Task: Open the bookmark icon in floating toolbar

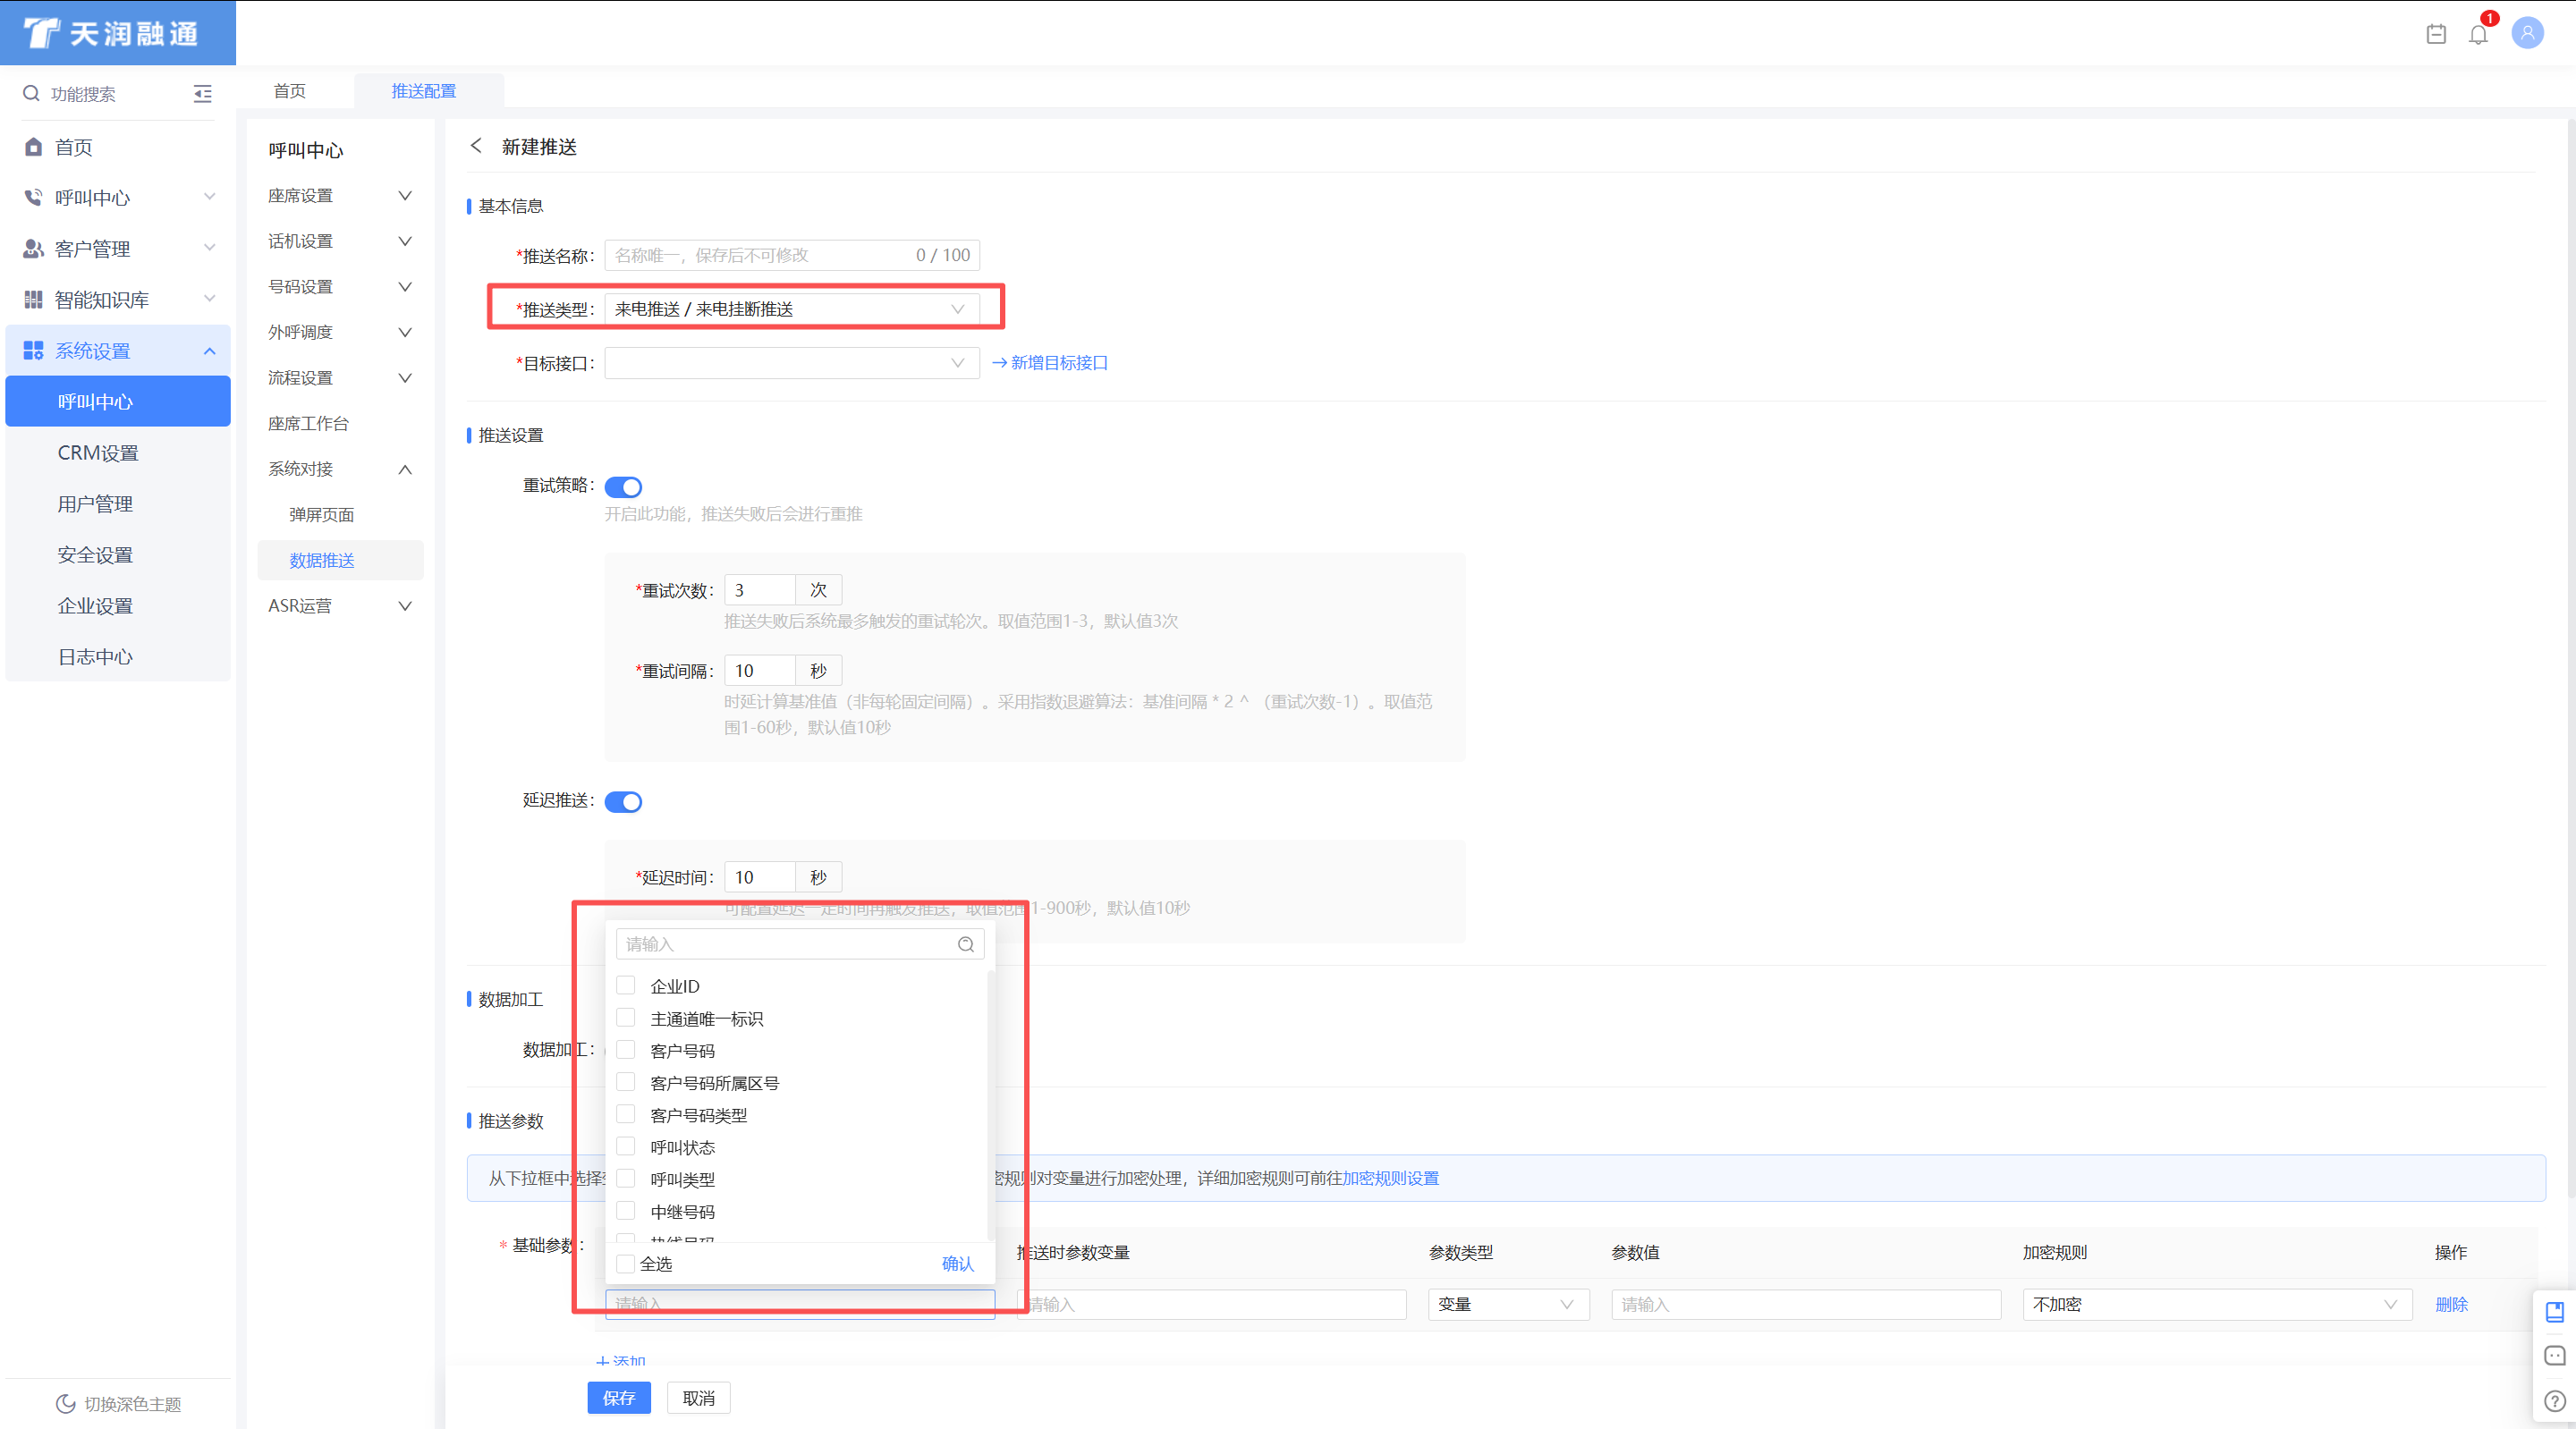Action: (2555, 1312)
